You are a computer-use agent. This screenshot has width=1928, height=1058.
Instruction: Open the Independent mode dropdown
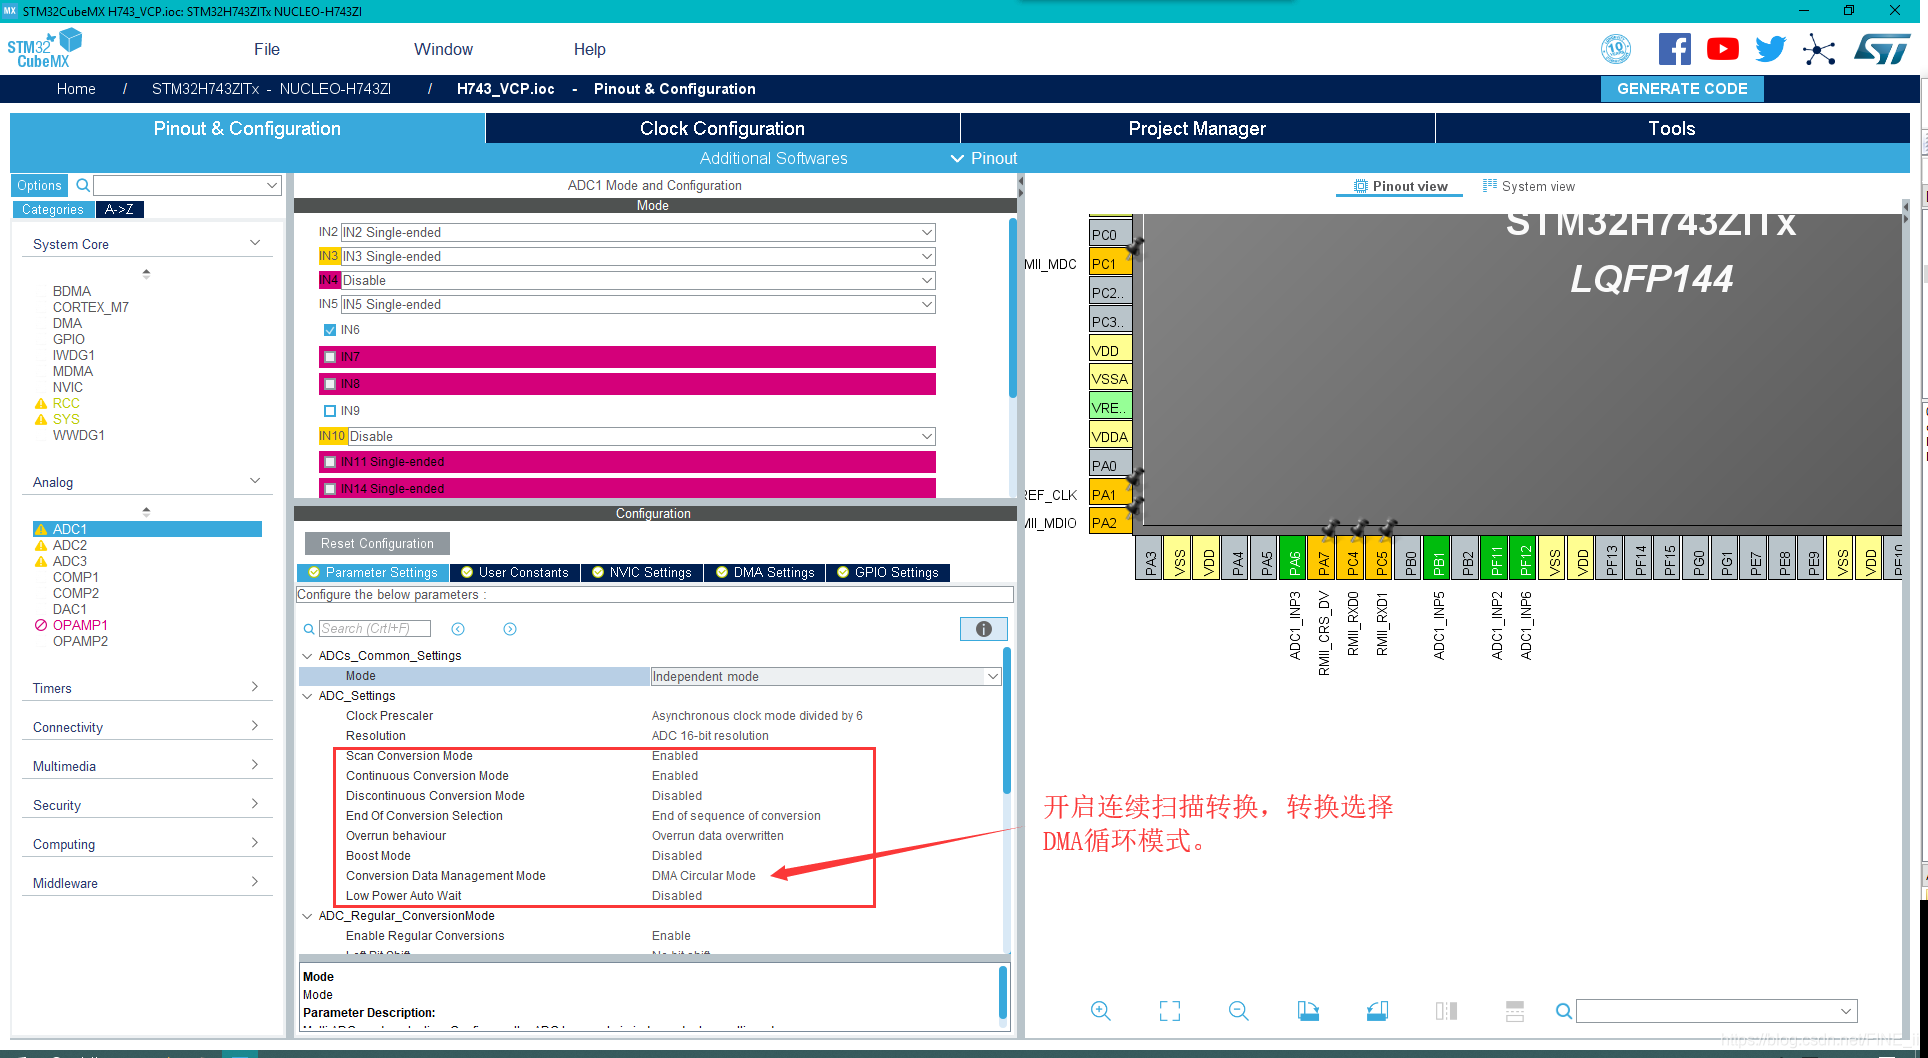(x=826, y=677)
